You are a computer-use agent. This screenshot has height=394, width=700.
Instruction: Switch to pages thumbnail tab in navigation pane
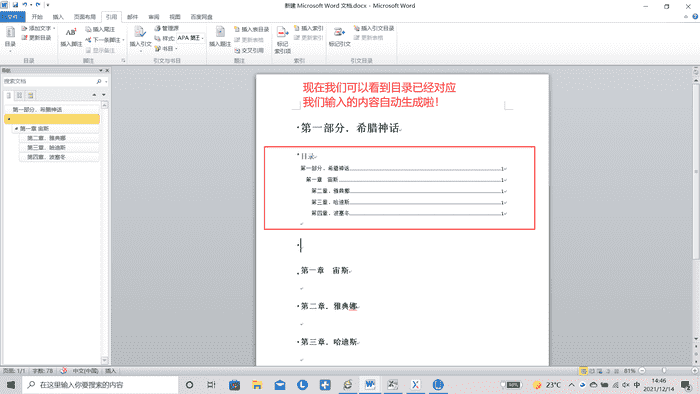tap(20, 95)
